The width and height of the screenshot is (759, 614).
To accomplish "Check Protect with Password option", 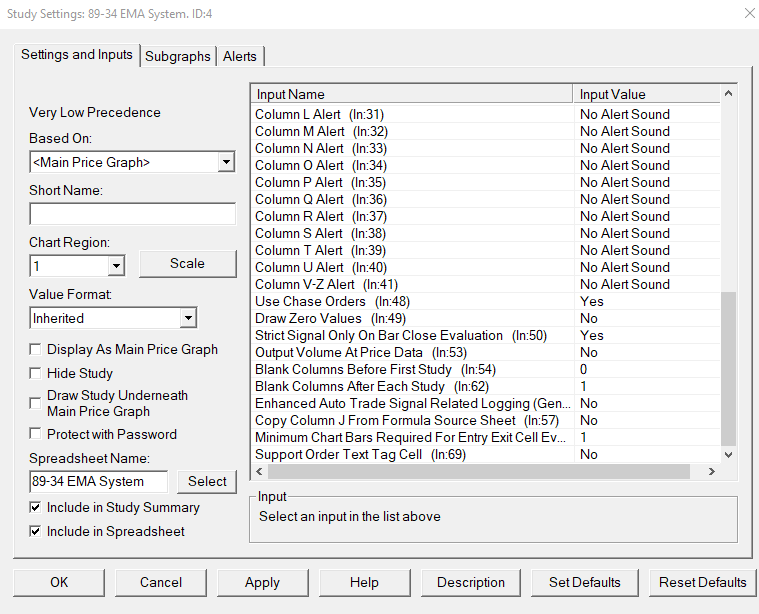I will tap(37, 434).
